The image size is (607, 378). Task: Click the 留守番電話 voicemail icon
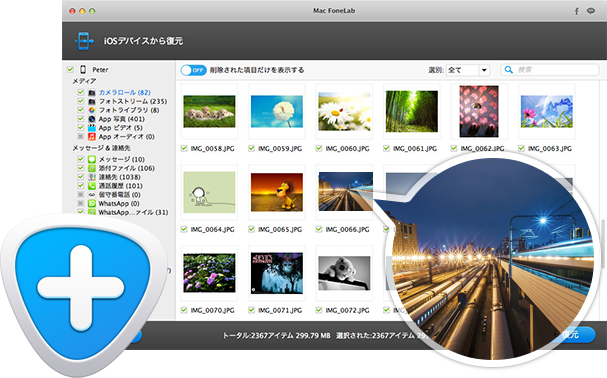[x=92, y=195]
